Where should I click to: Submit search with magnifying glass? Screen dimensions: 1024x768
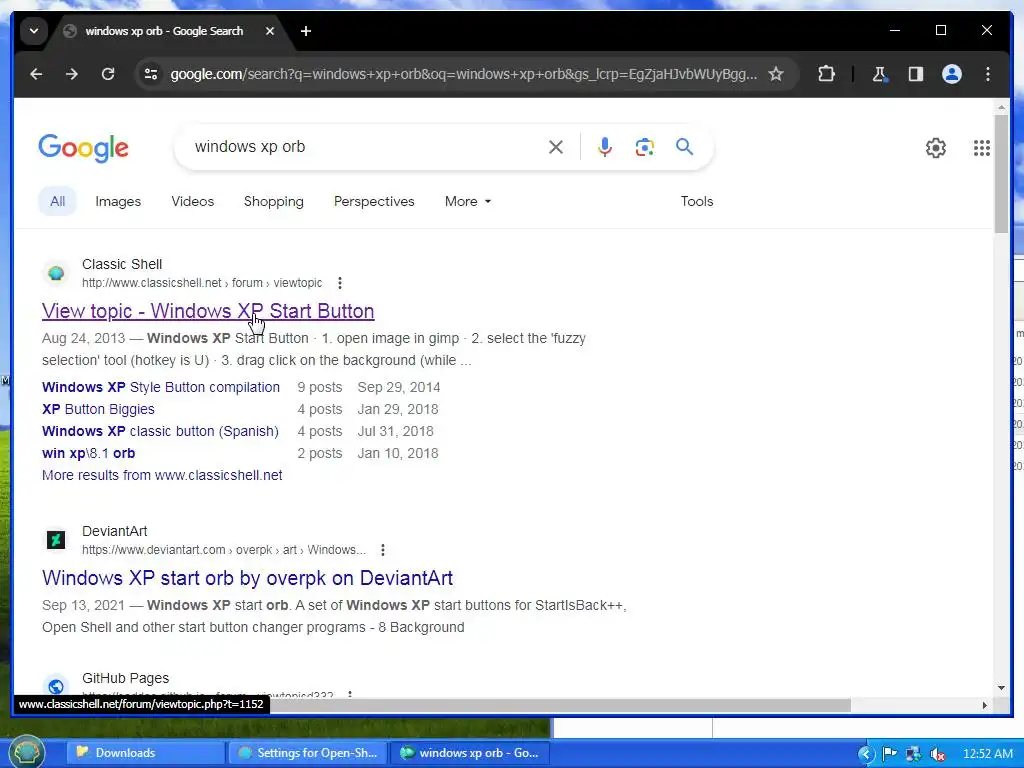684,147
